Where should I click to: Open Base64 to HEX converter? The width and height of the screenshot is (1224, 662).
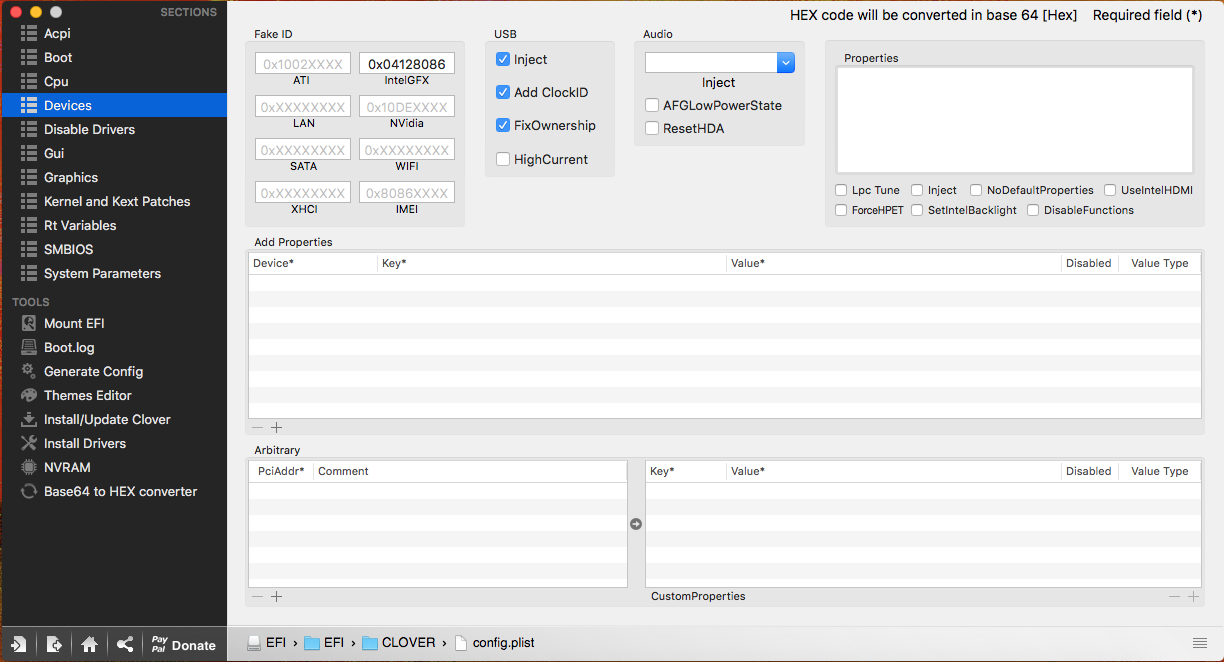click(113, 491)
